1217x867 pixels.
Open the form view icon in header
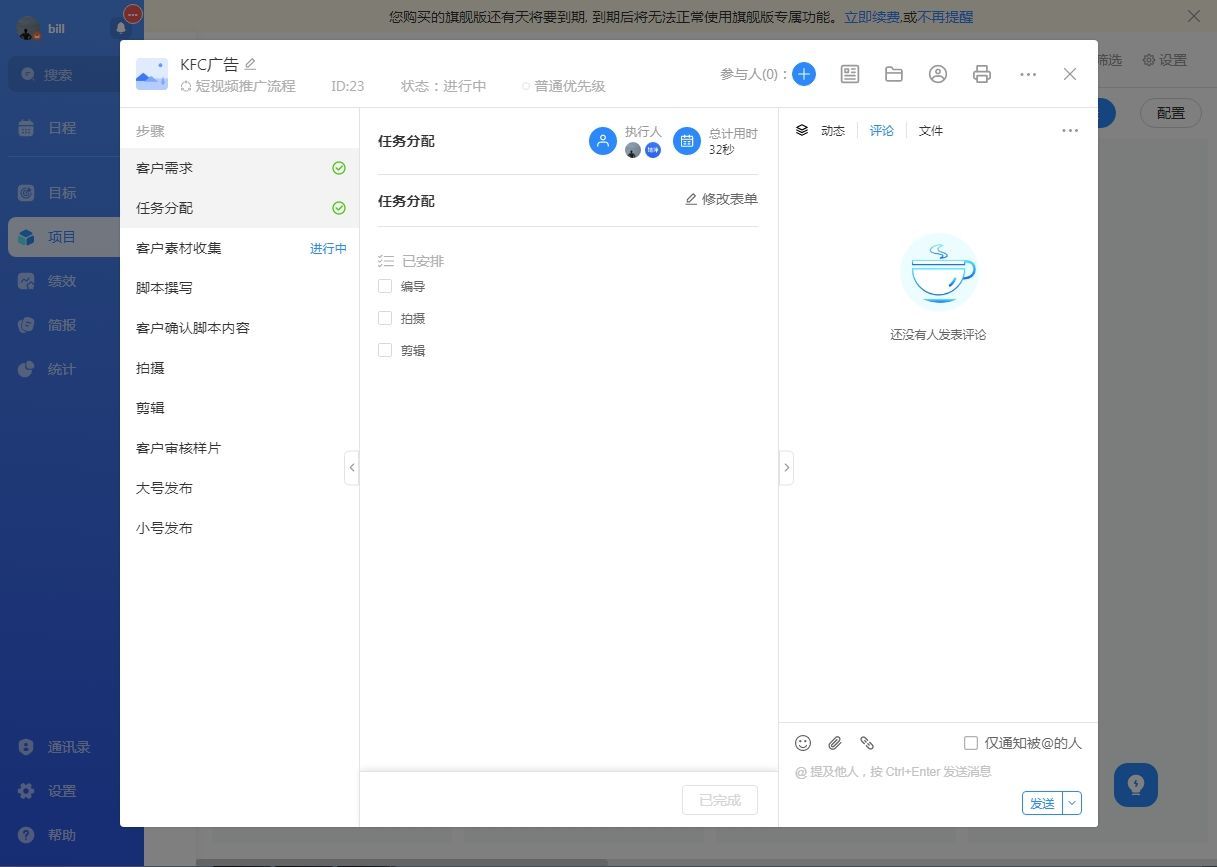click(850, 74)
